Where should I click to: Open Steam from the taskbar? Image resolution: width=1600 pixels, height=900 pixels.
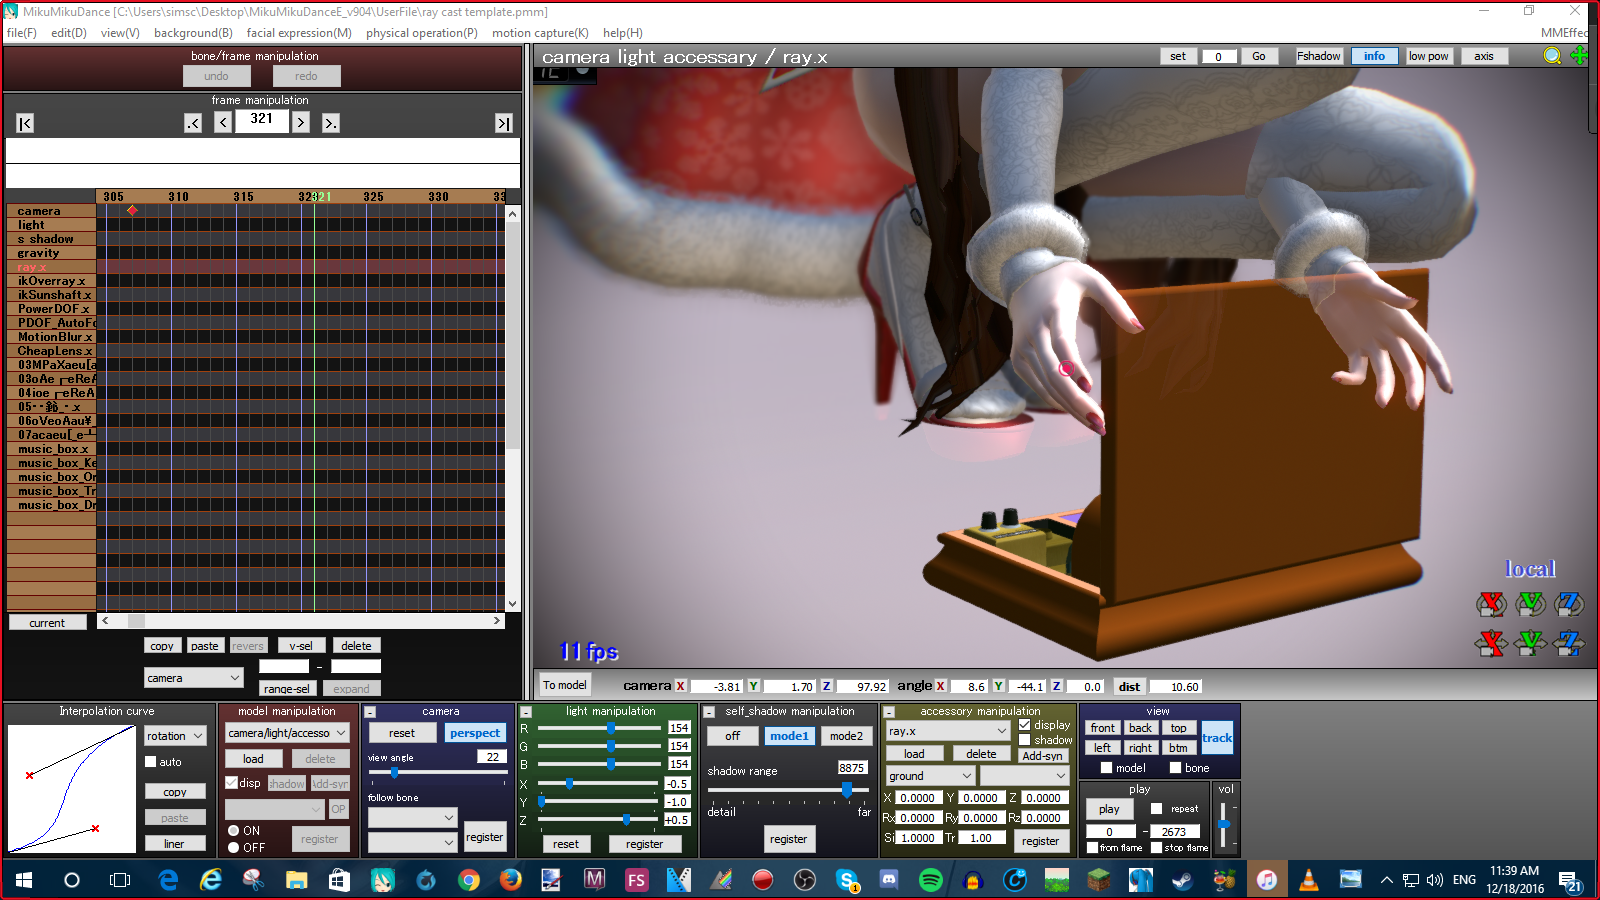1182,880
